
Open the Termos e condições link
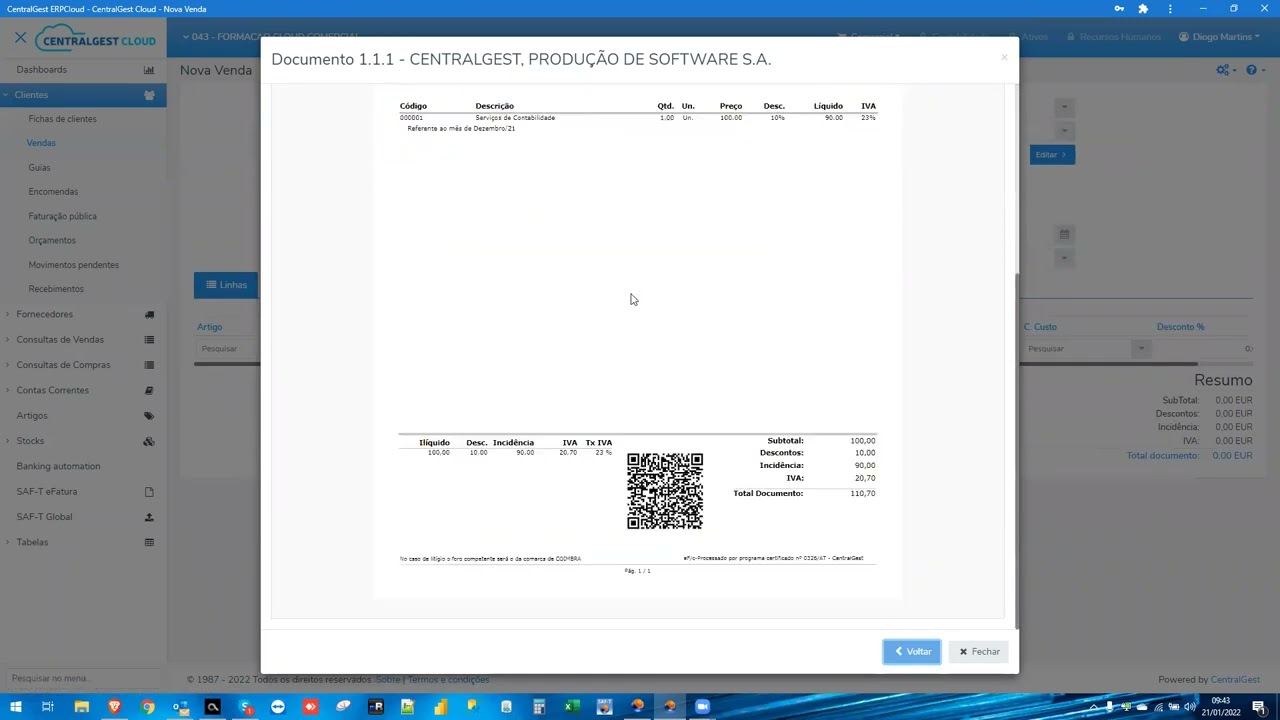pyautogui.click(x=448, y=680)
